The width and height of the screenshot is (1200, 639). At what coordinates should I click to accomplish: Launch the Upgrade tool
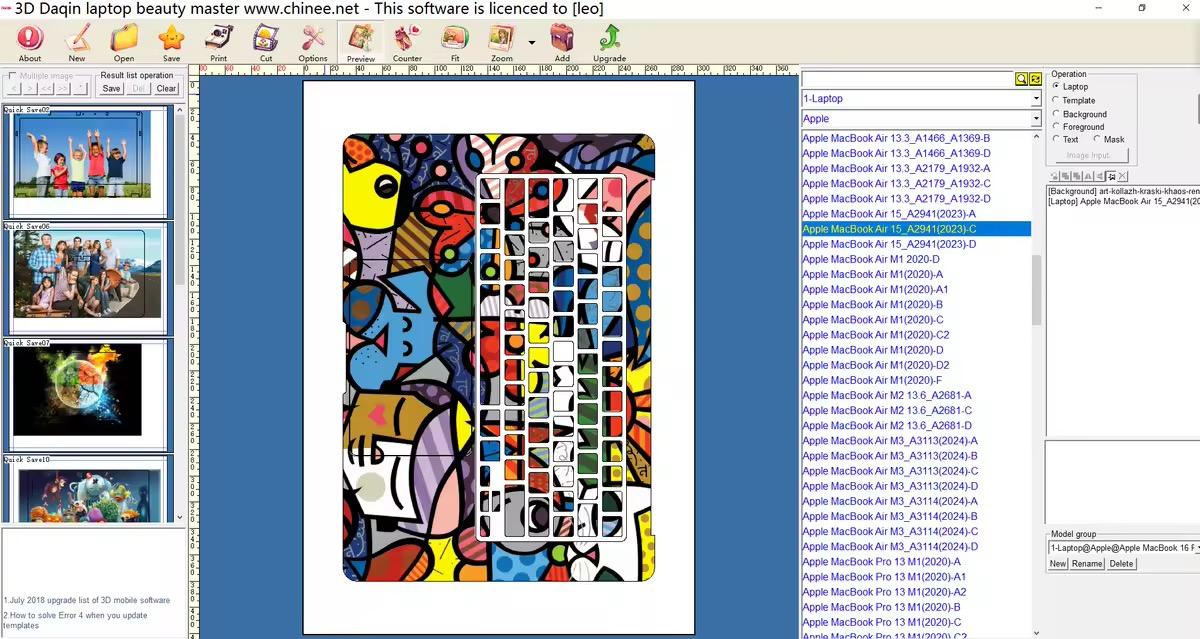609,42
